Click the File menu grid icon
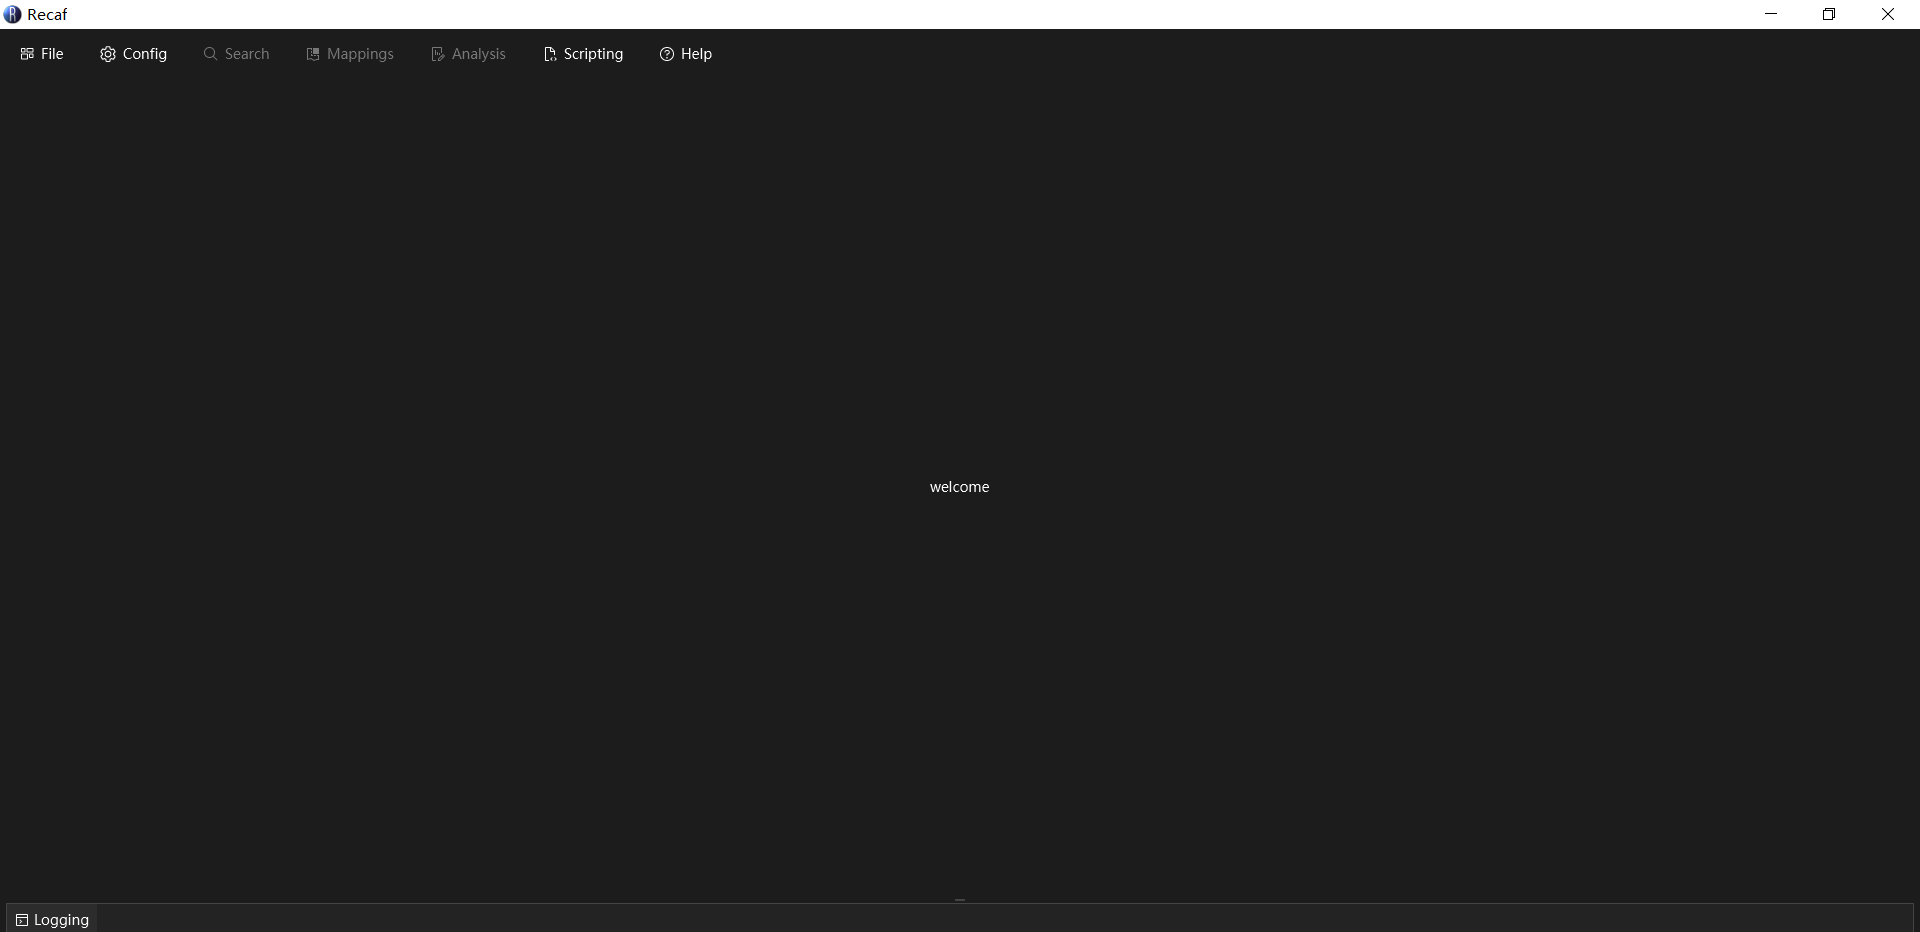The image size is (1920, 932). coord(27,54)
